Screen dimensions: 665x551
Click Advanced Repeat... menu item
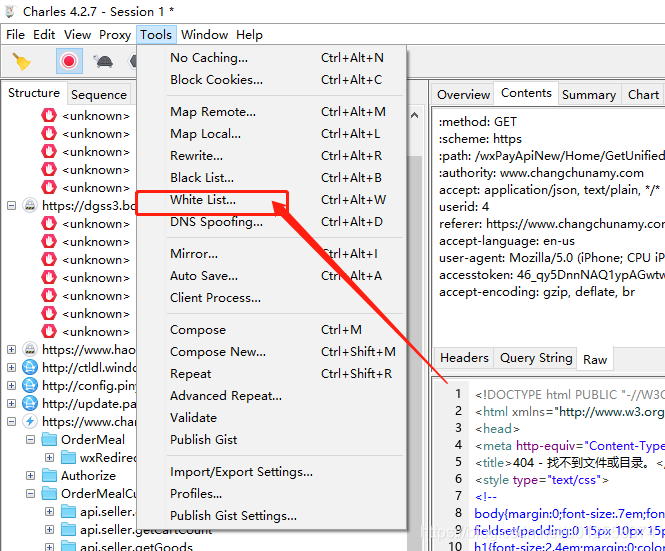click(271, 396)
